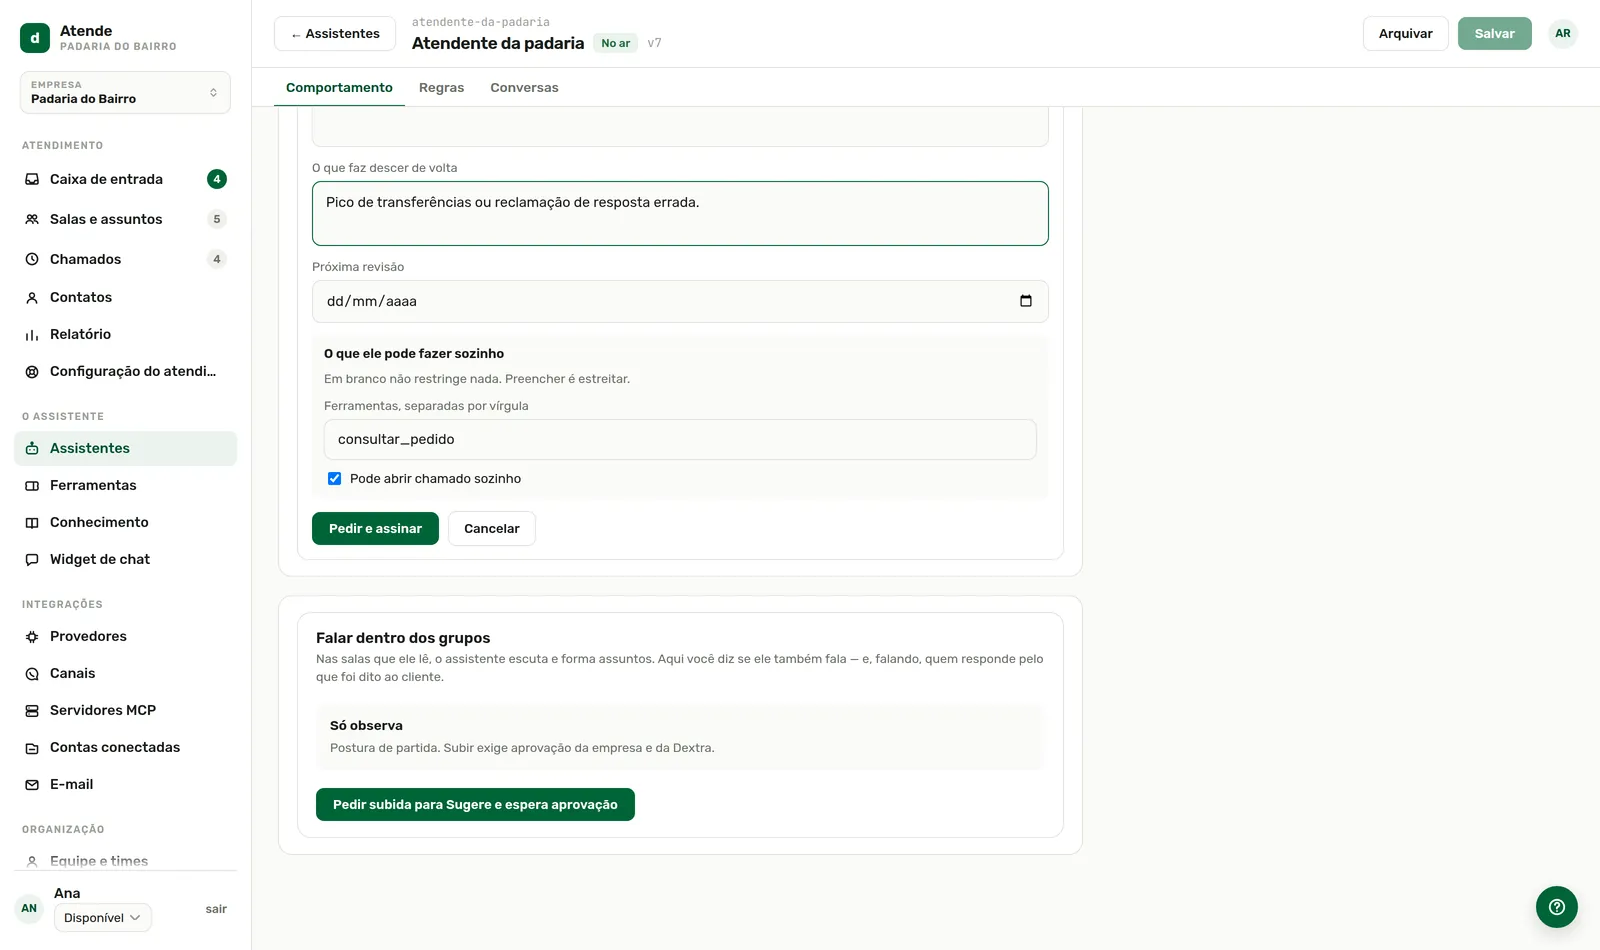
Task: Go to the Conversas tab
Action: click(x=524, y=88)
